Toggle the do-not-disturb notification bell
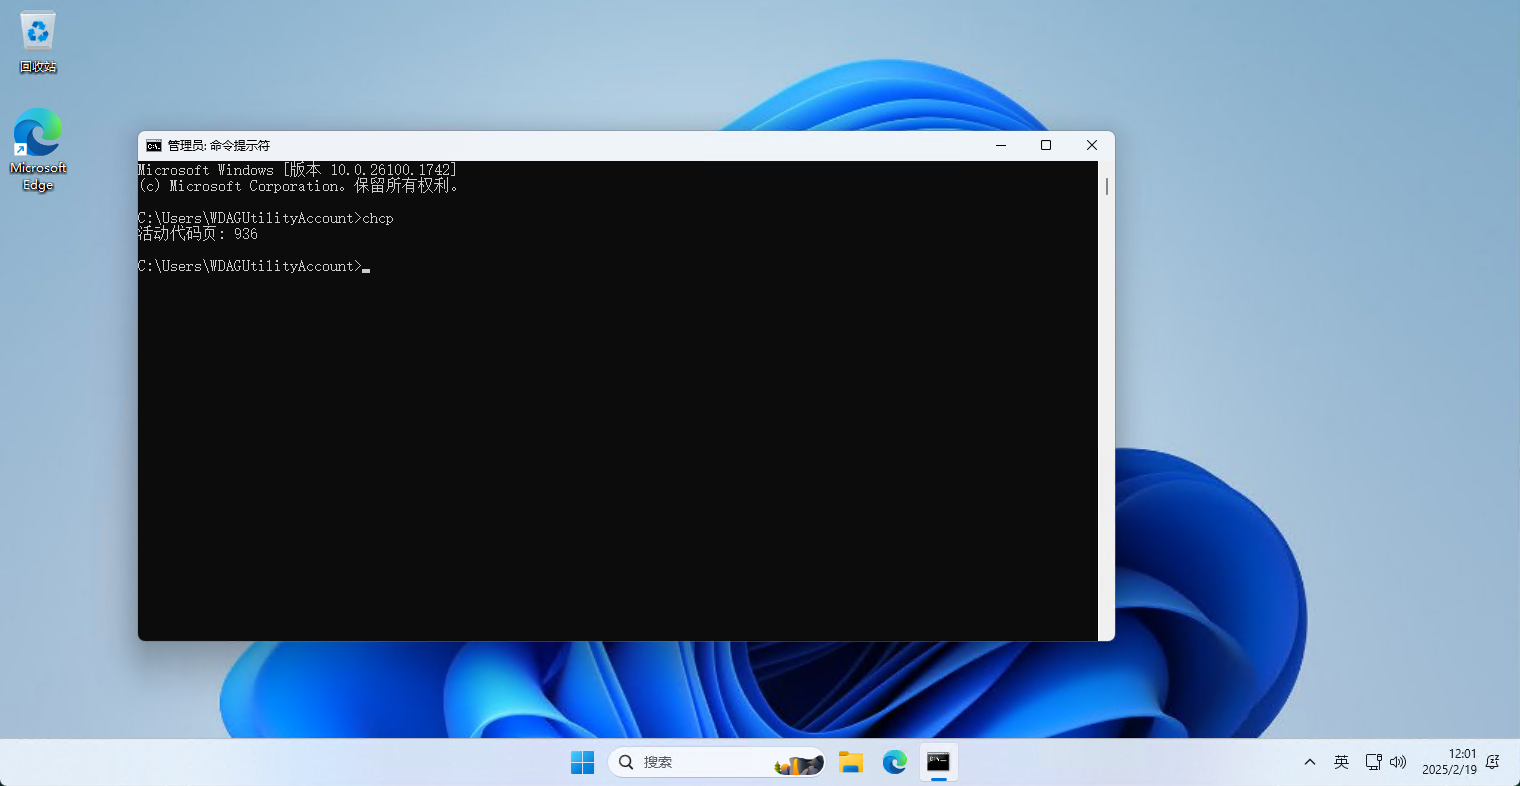Image resolution: width=1520 pixels, height=786 pixels. 1493,762
